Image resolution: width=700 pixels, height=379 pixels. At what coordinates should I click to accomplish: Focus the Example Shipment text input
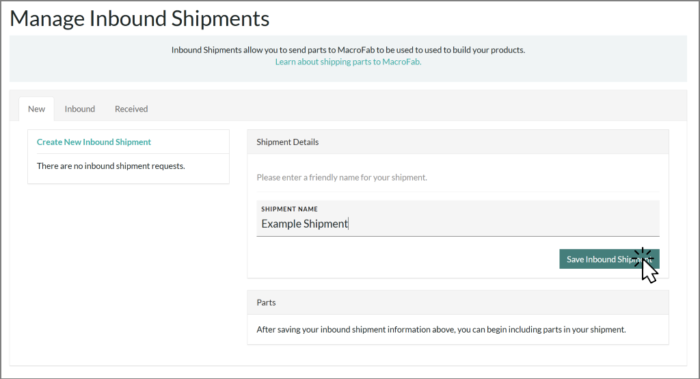[458, 218]
